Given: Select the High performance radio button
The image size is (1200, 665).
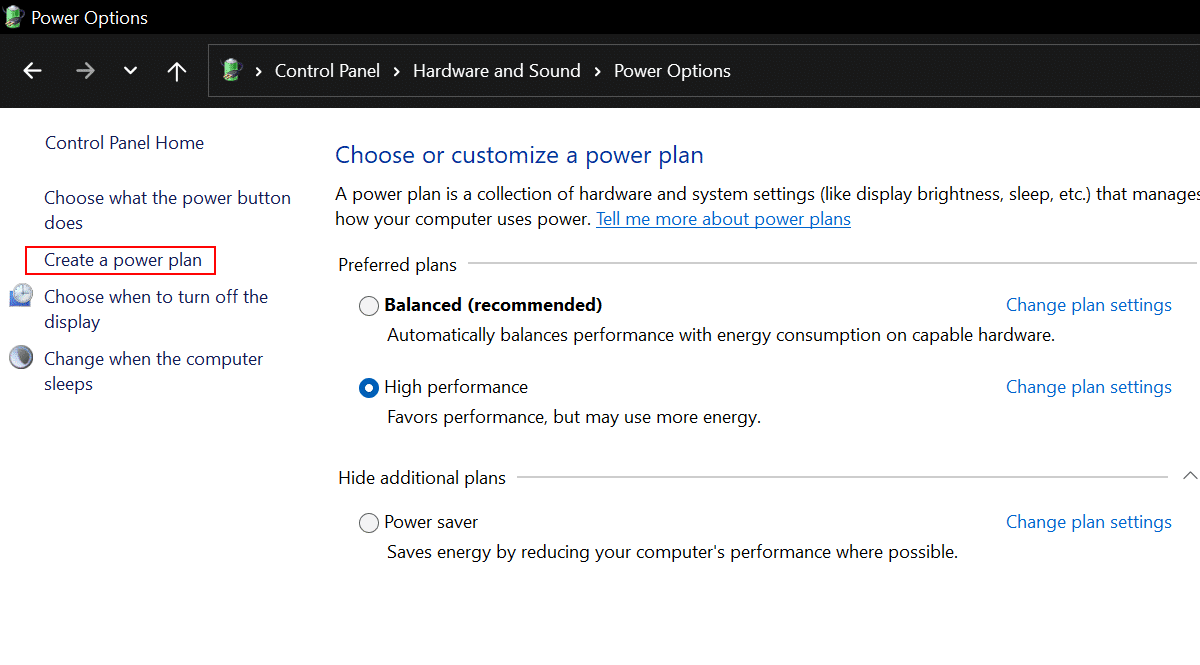Looking at the screenshot, I should pos(369,388).
